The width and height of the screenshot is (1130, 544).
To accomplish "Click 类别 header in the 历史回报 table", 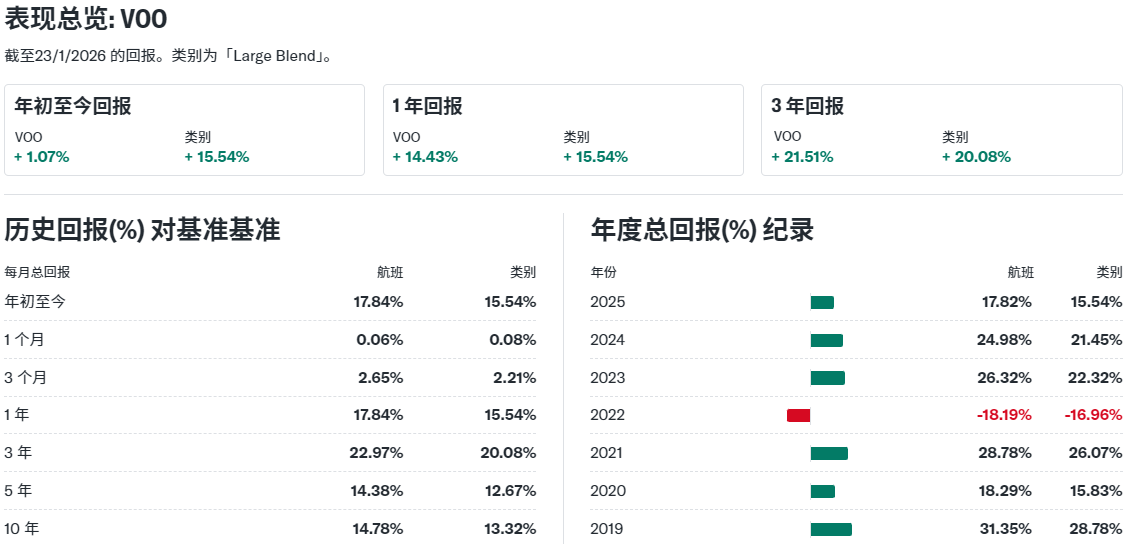I will 523,272.
